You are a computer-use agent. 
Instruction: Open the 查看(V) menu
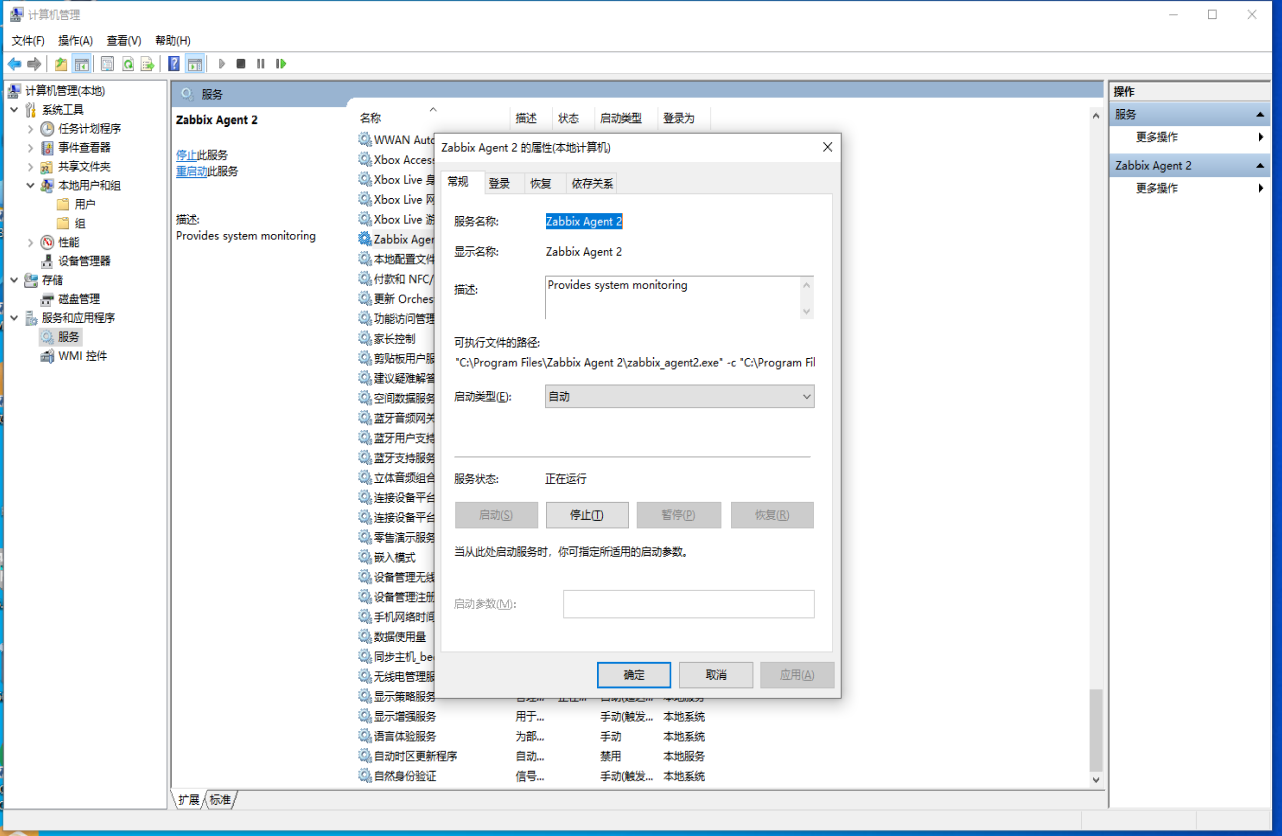click(x=124, y=40)
